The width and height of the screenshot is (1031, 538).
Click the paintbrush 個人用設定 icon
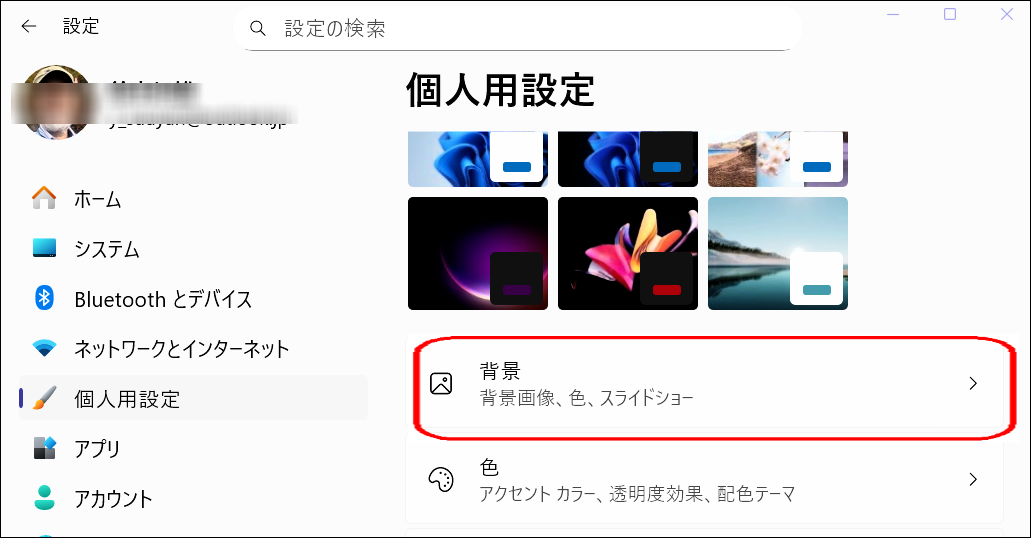(44, 398)
